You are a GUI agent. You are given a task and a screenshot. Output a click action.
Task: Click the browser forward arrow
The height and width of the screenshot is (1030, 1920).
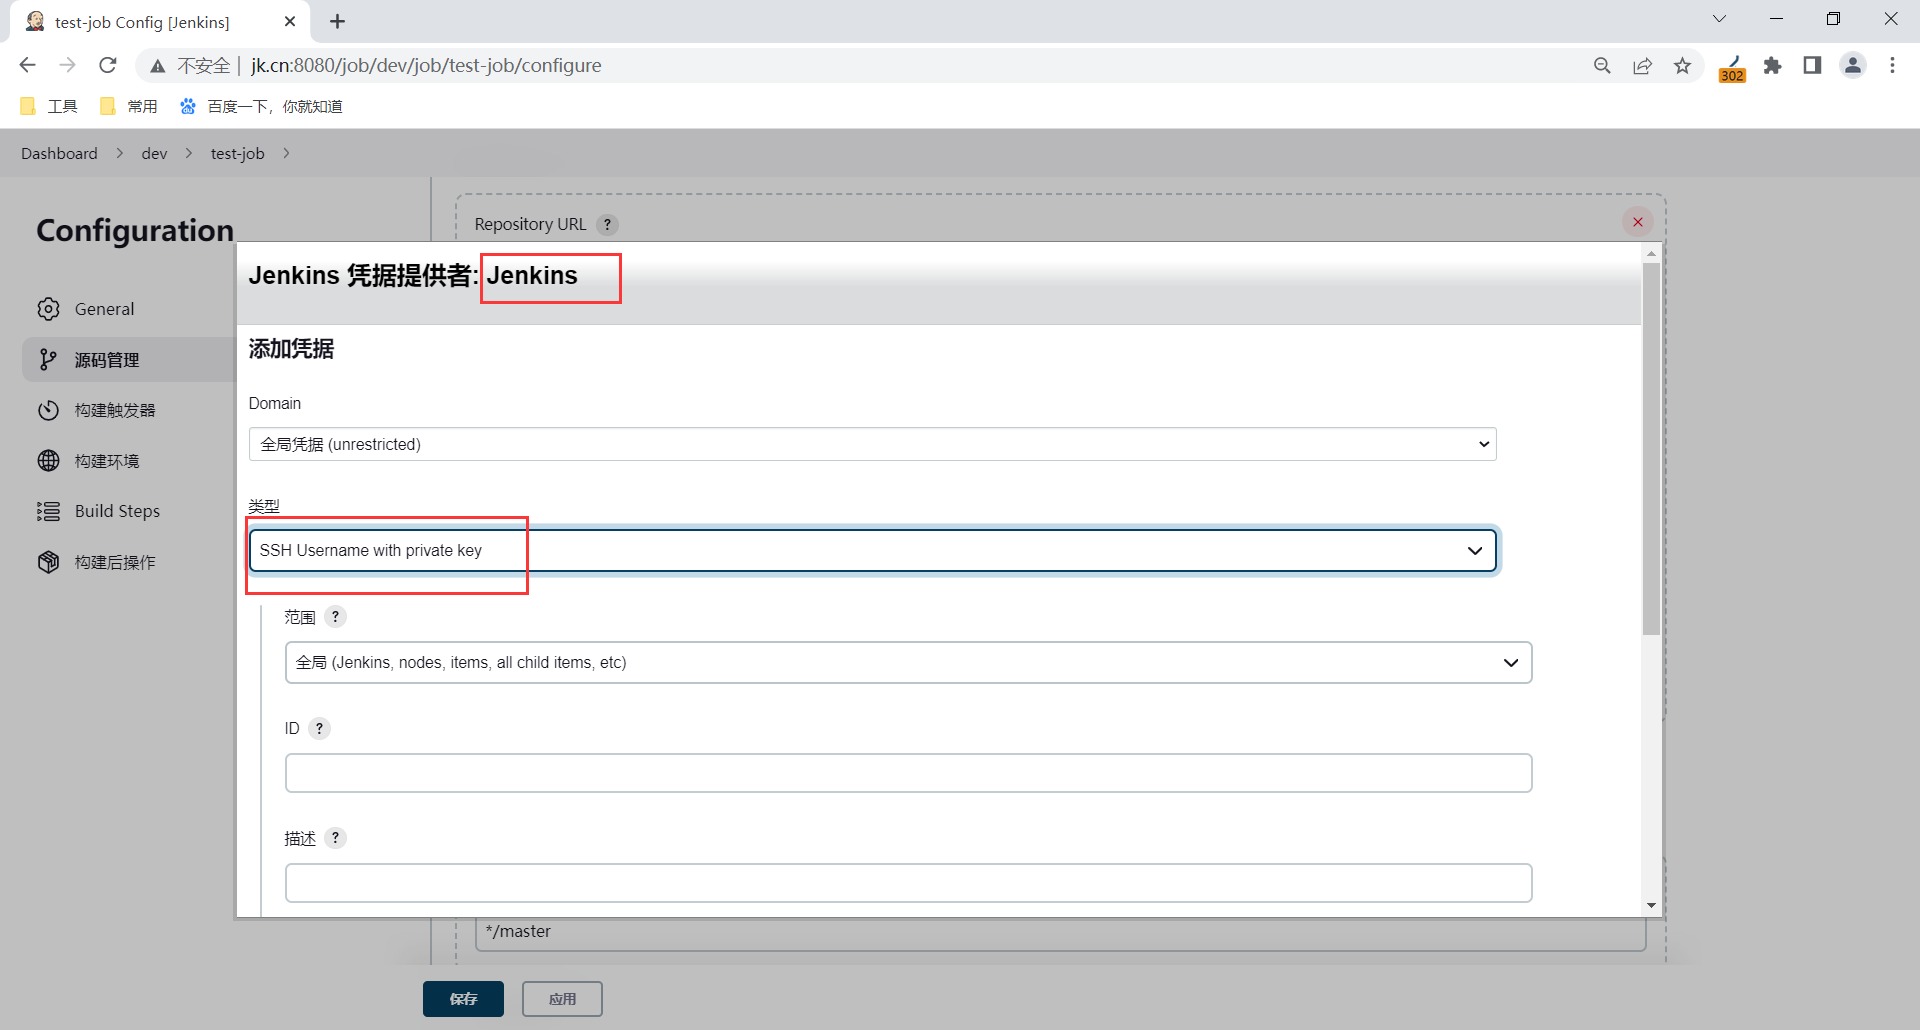point(67,65)
